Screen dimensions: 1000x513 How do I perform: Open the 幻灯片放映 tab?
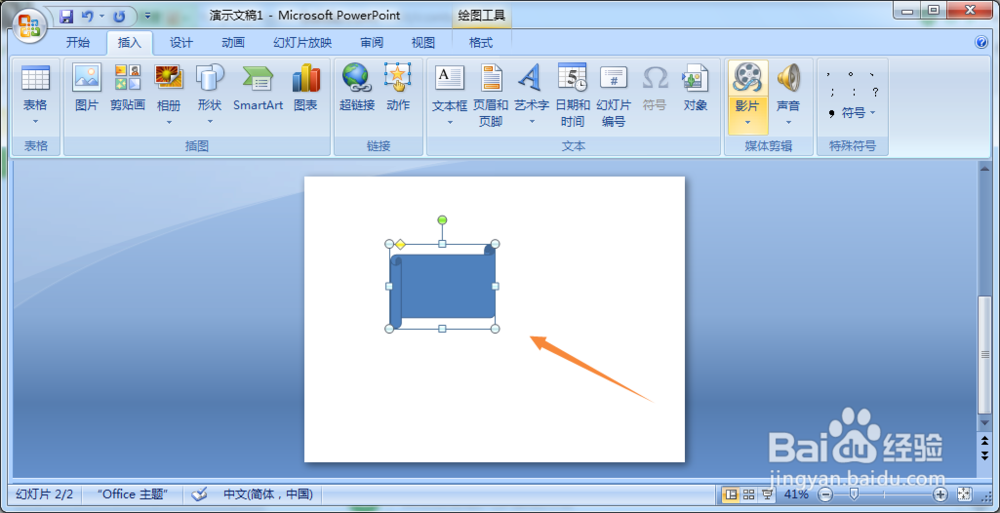tap(302, 43)
